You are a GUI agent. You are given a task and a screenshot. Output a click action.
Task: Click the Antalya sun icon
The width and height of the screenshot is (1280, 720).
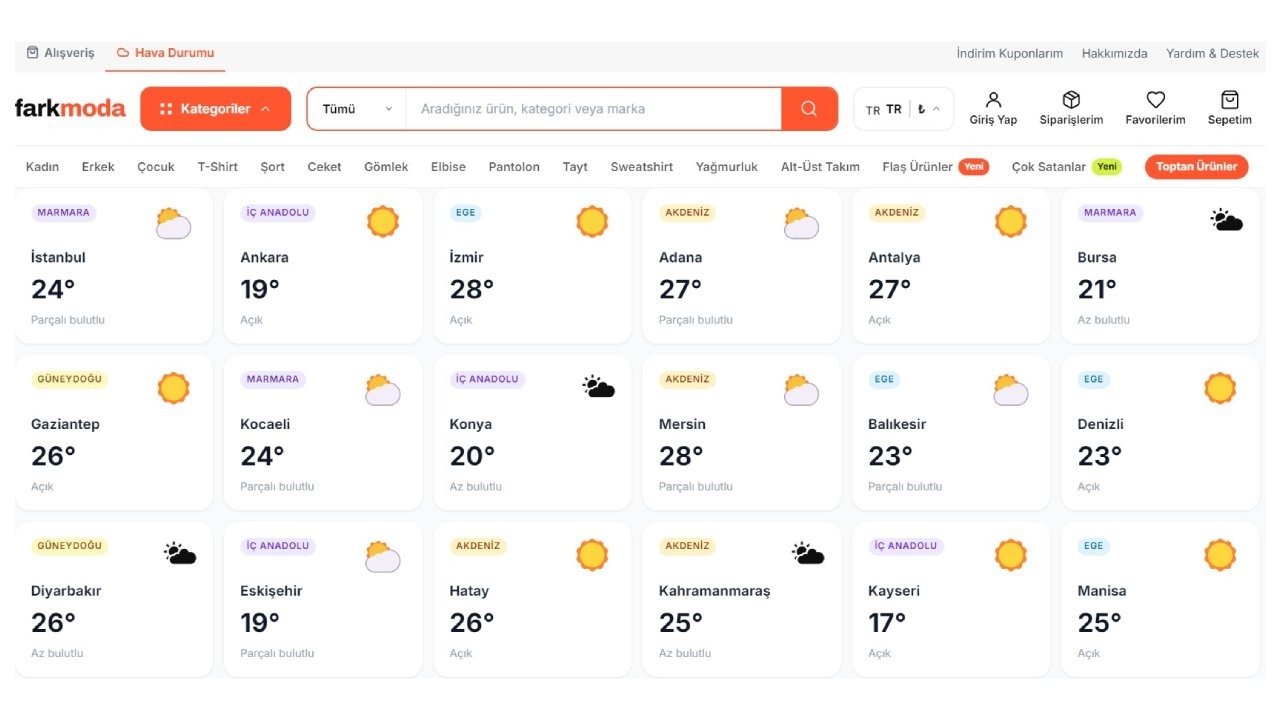1011,221
